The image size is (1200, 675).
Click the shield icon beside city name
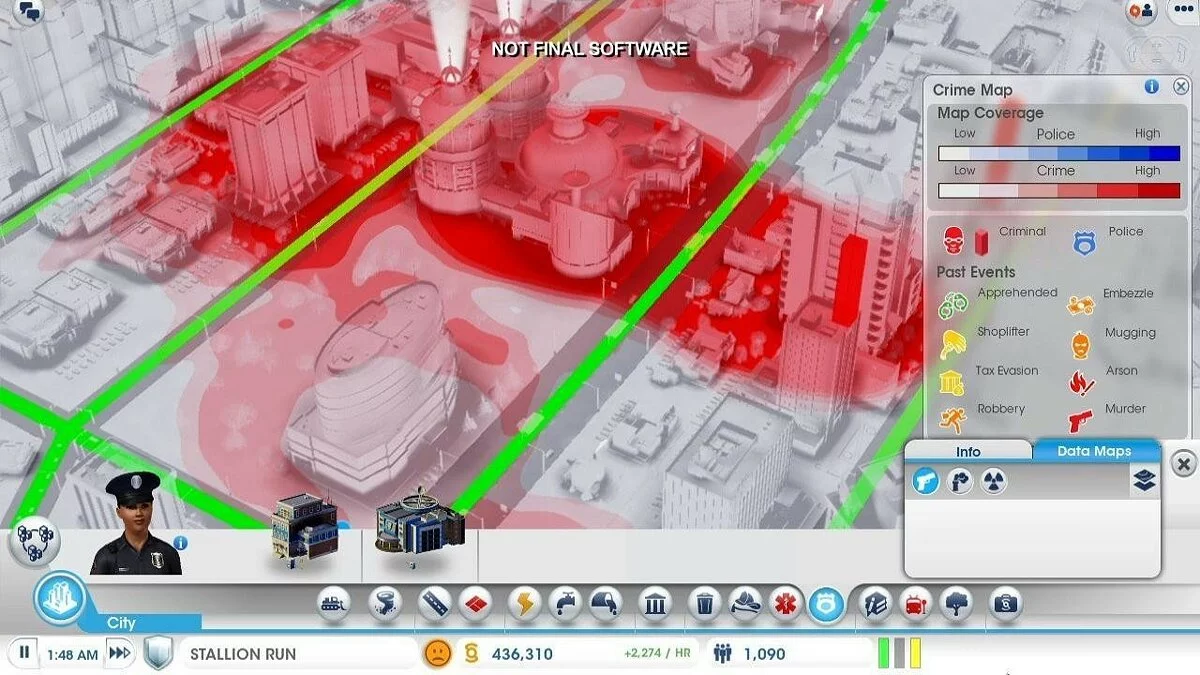(x=159, y=654)
